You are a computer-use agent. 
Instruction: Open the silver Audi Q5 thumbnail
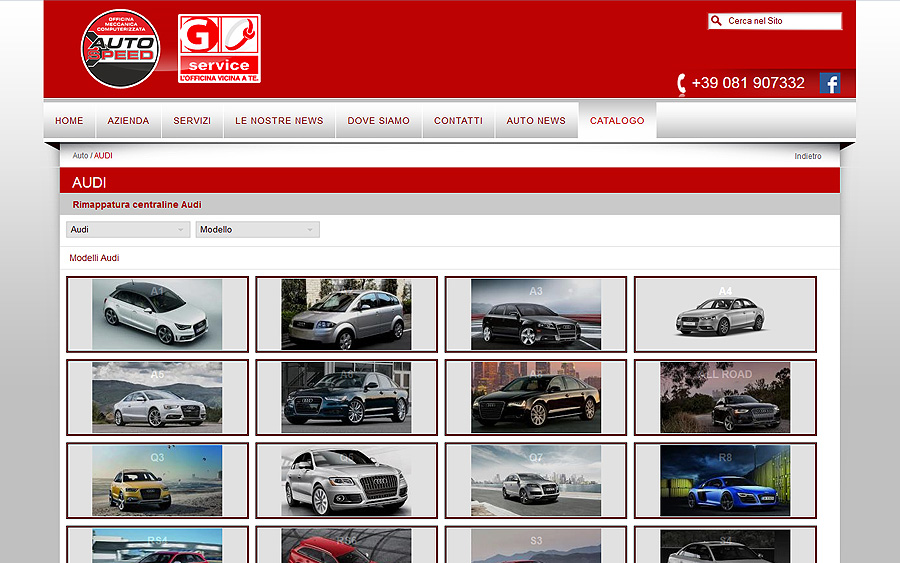(347, 481)
